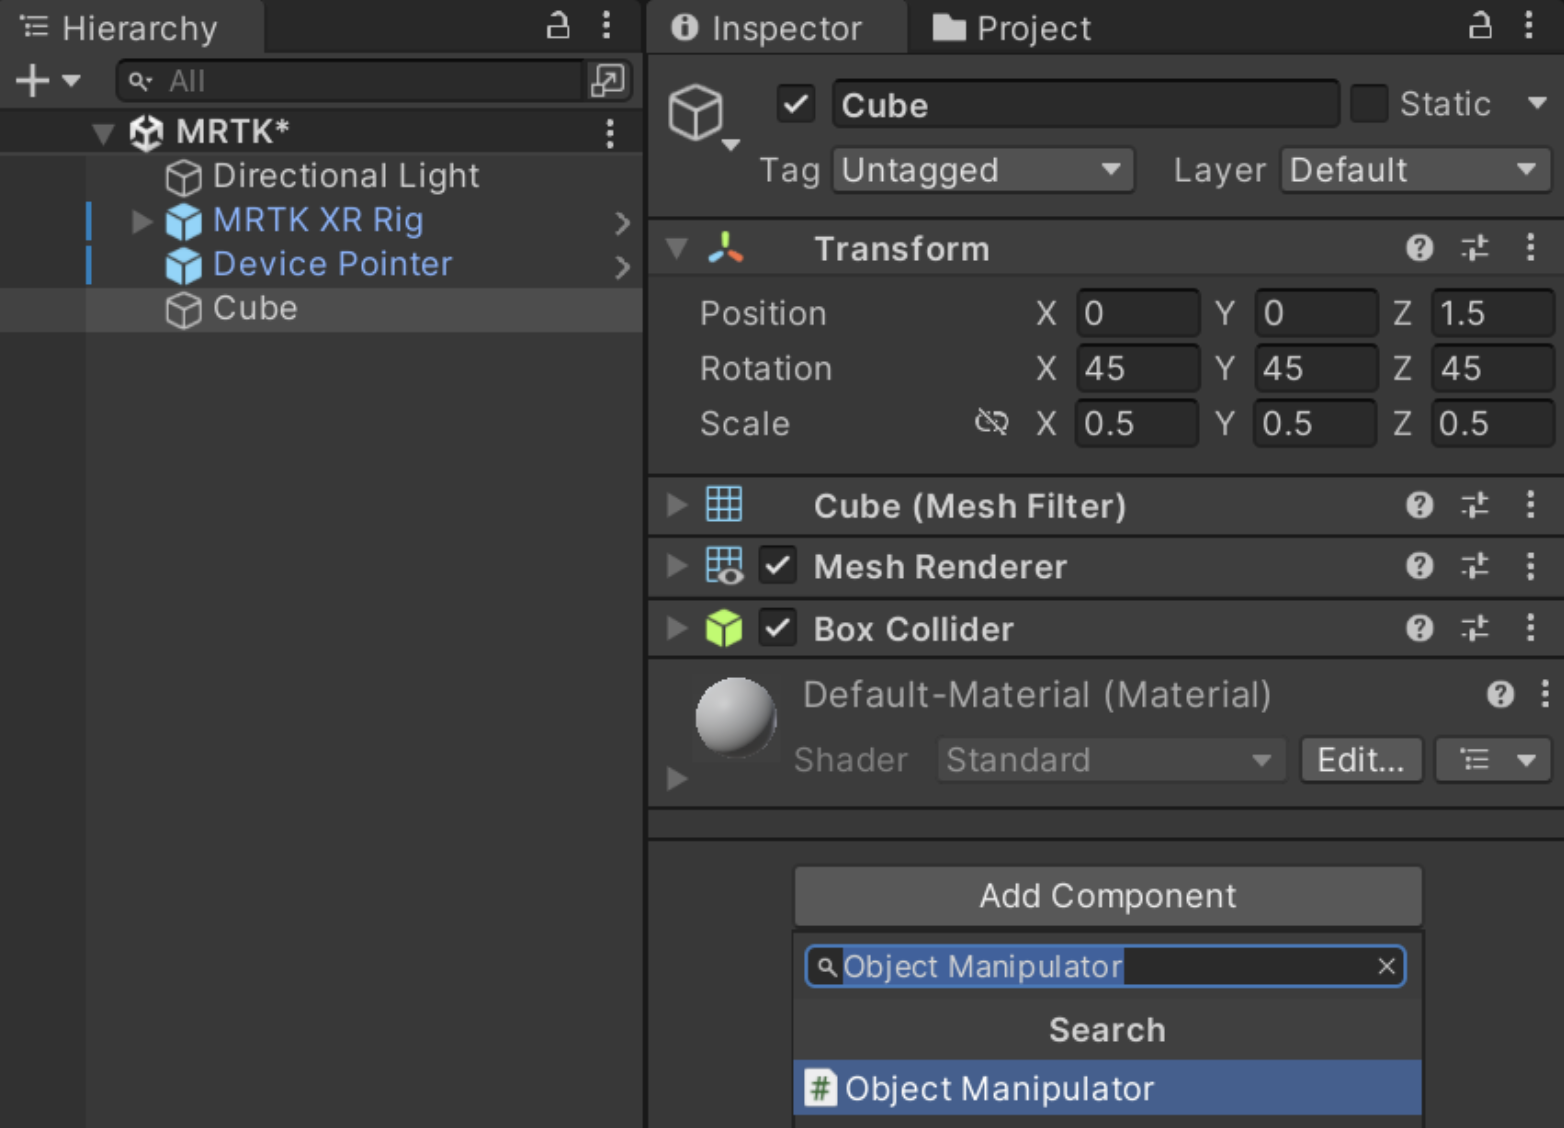
Task: Collapse the MRTK scene foldout
Action: tap(103, 133)
